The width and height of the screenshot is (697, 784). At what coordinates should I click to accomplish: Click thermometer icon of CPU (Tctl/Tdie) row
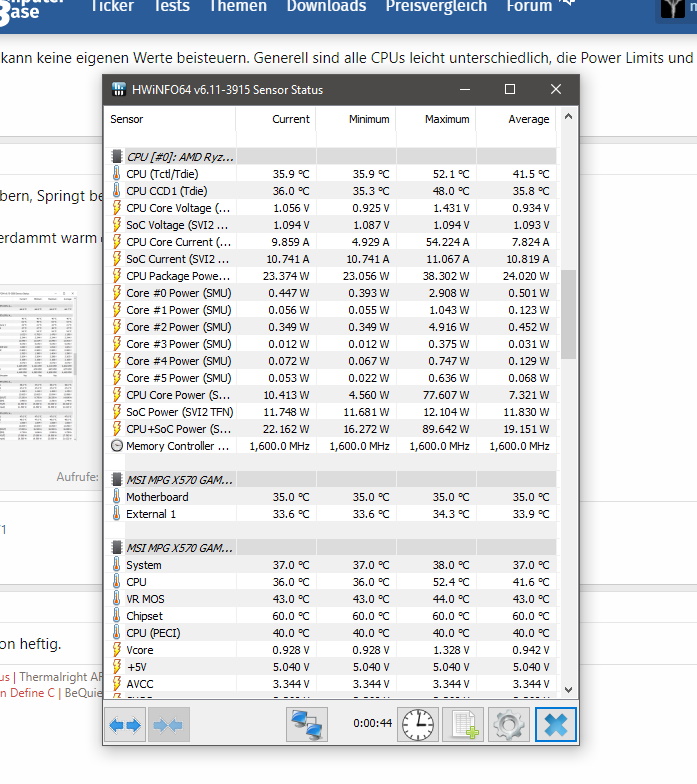(x=116, y=174)
